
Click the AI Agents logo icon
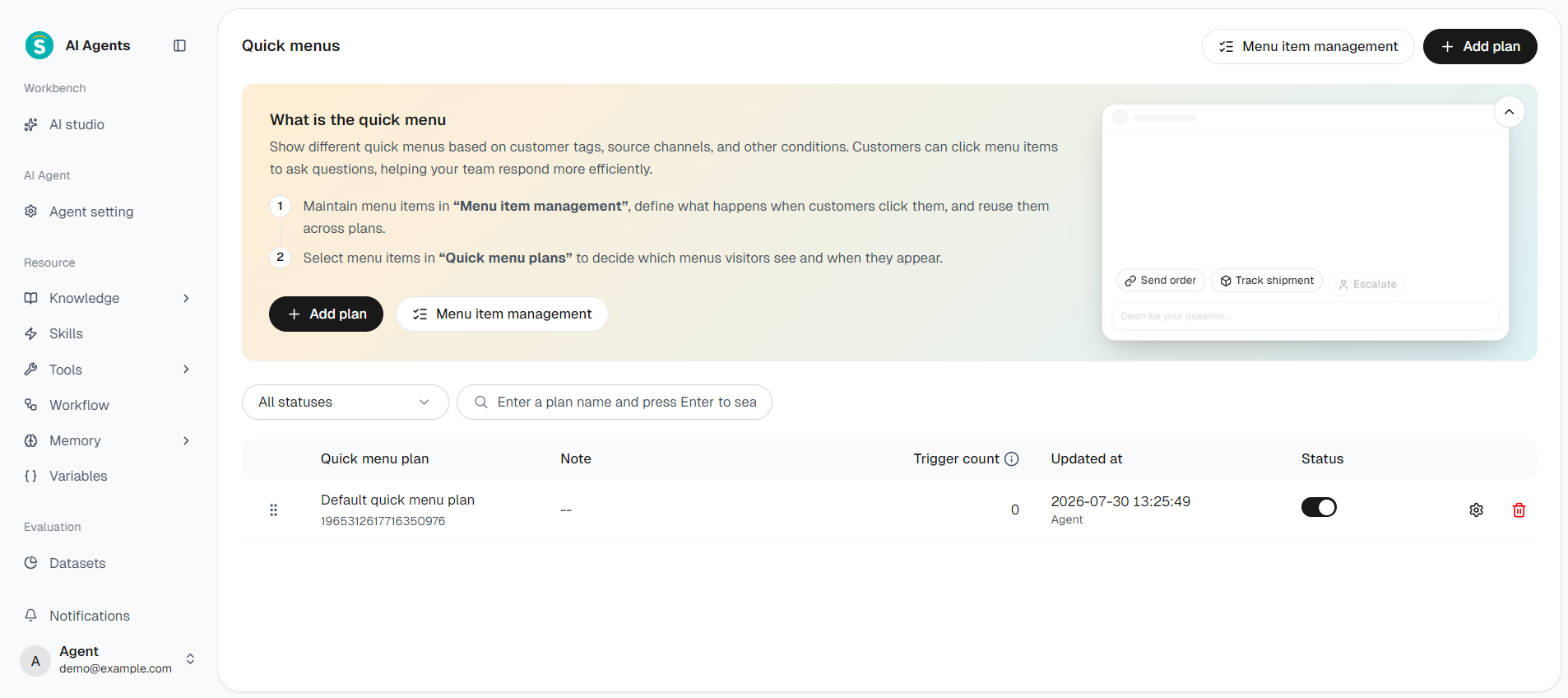39,45
